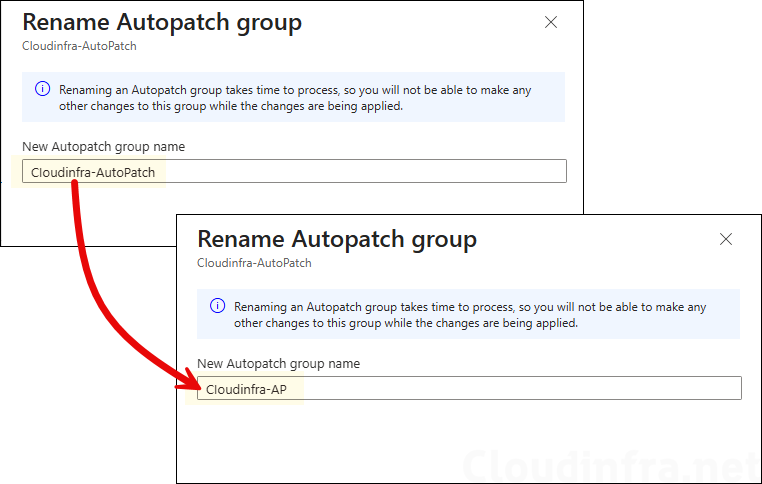Click the background dialog's Rename Autopatch group title
Screen dimensions: 762x484
click(162, 22)
